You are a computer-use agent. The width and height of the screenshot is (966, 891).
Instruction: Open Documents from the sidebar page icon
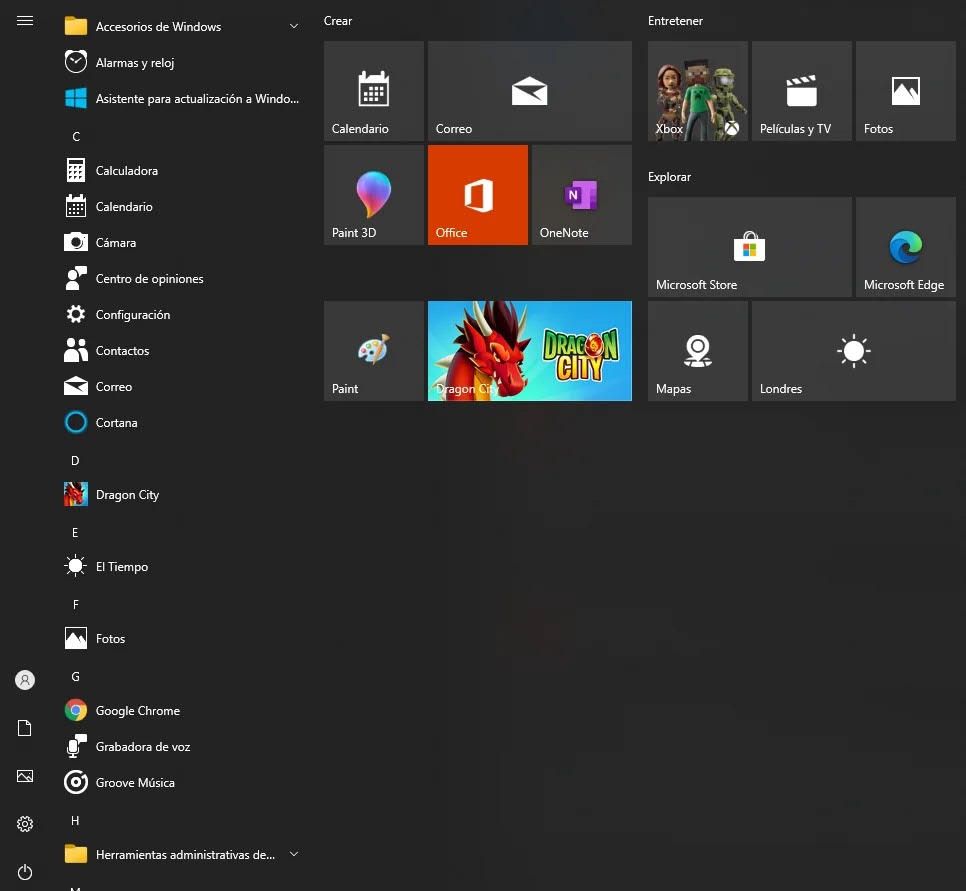click(x=25, y=728)
